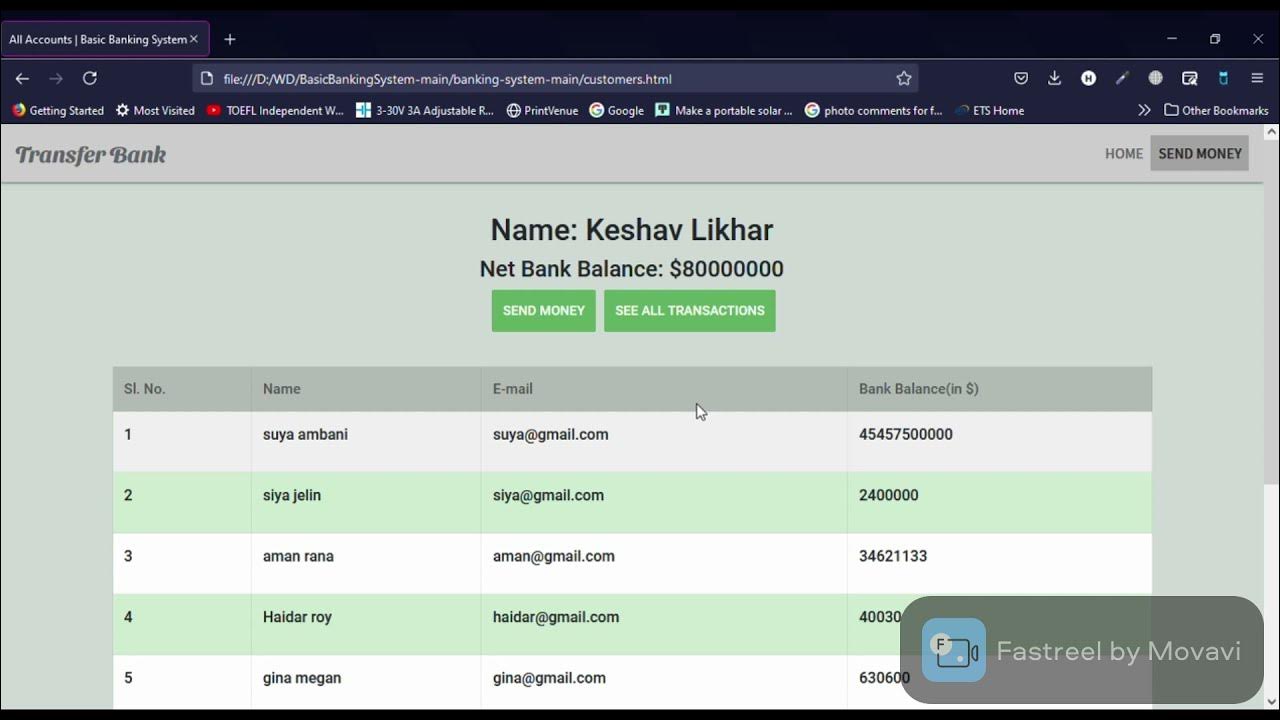Click the globe extension icon in toolbar
1280x720 pixels.
click(1156, 78)
